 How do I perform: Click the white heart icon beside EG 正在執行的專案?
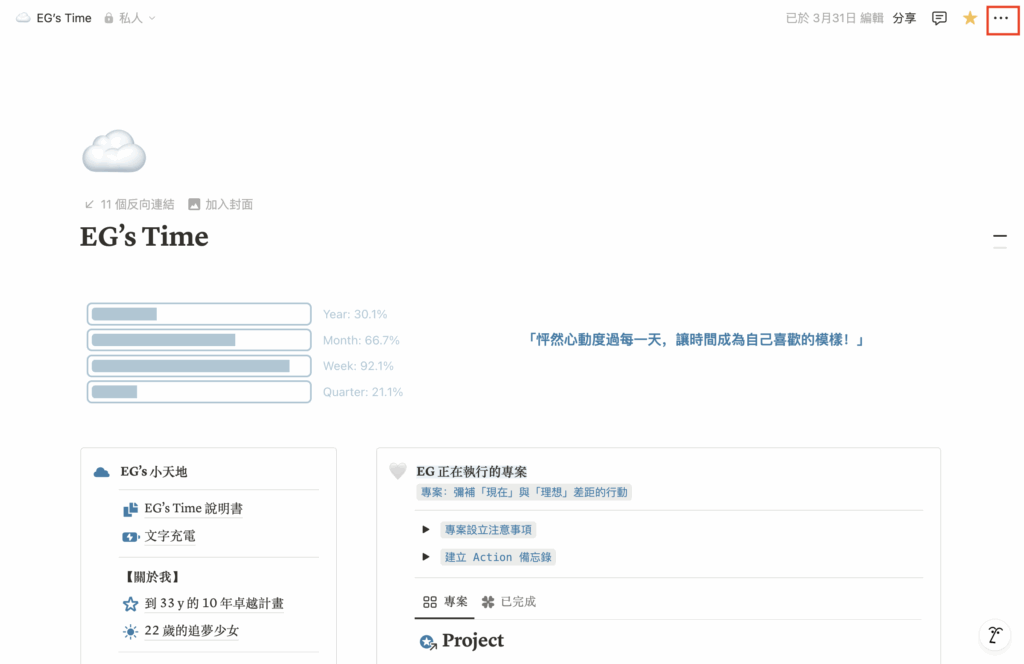click(398, 471)
